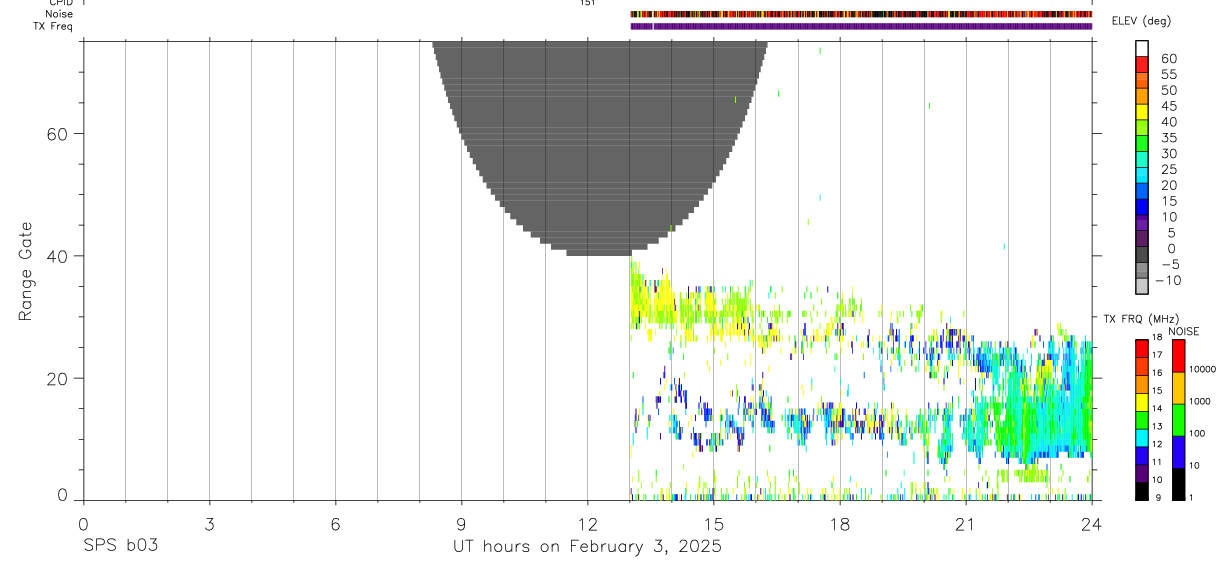Click the '10000' label on NOISE scale

[x=1201, y=369]
